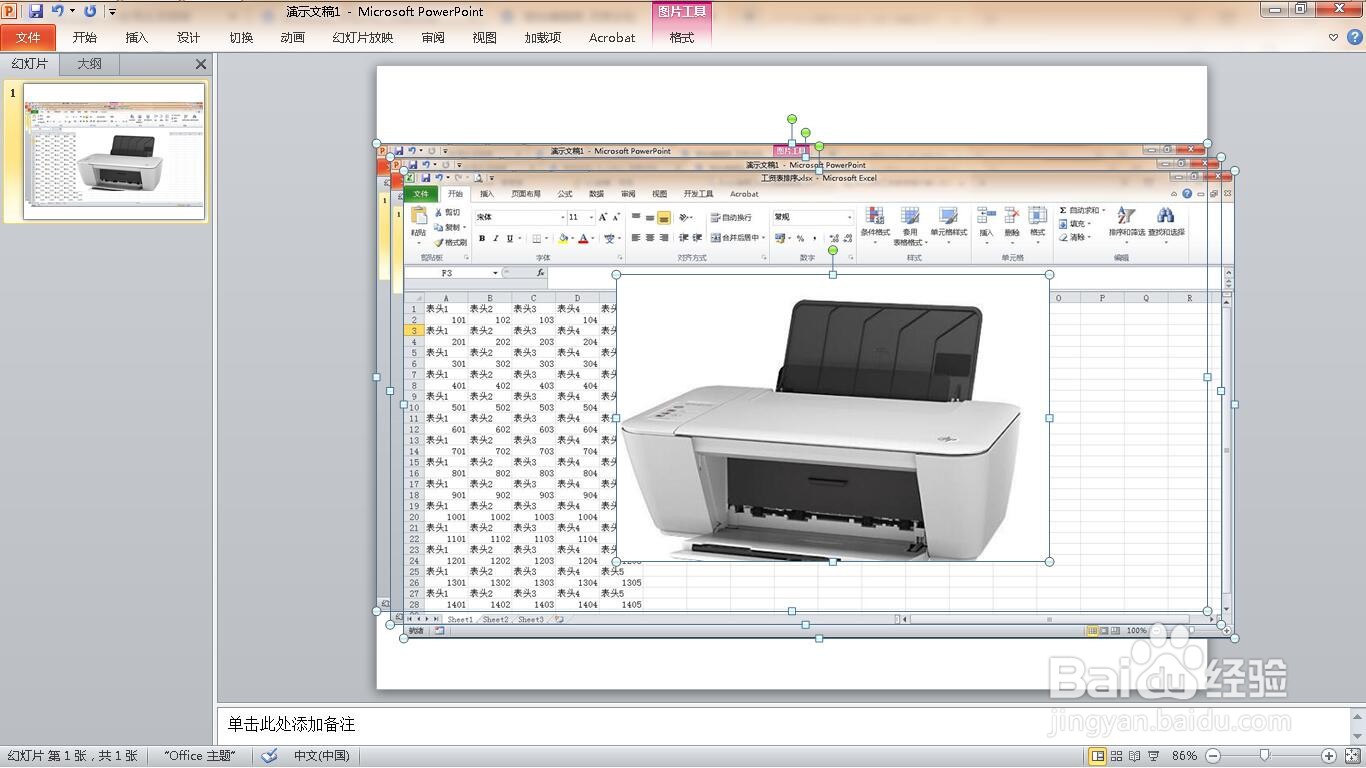Click 格式刷 format painter in the Excel screenshot
The width and height of the screenshot is (1366, 768).
coord(450,242)
